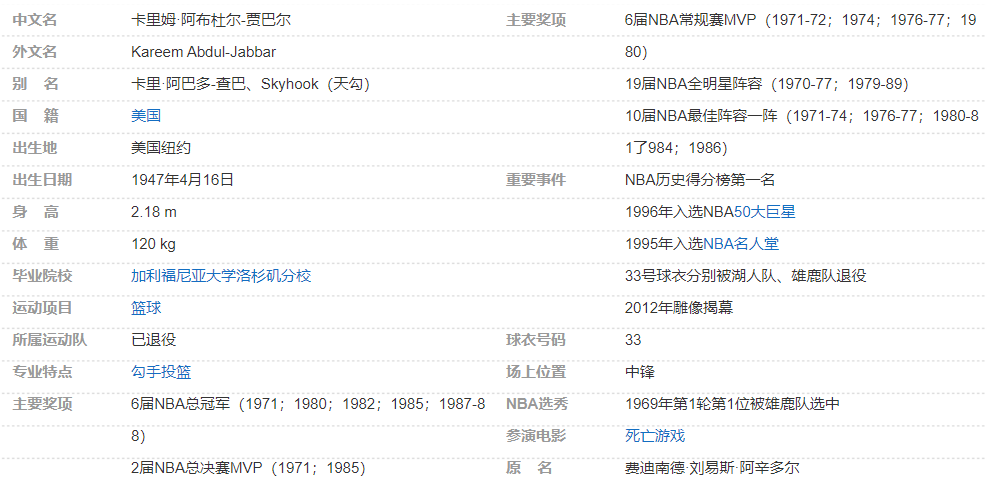Click the draft info 1969年第1轮第1位被雄鹿队选中

[732, 404]
